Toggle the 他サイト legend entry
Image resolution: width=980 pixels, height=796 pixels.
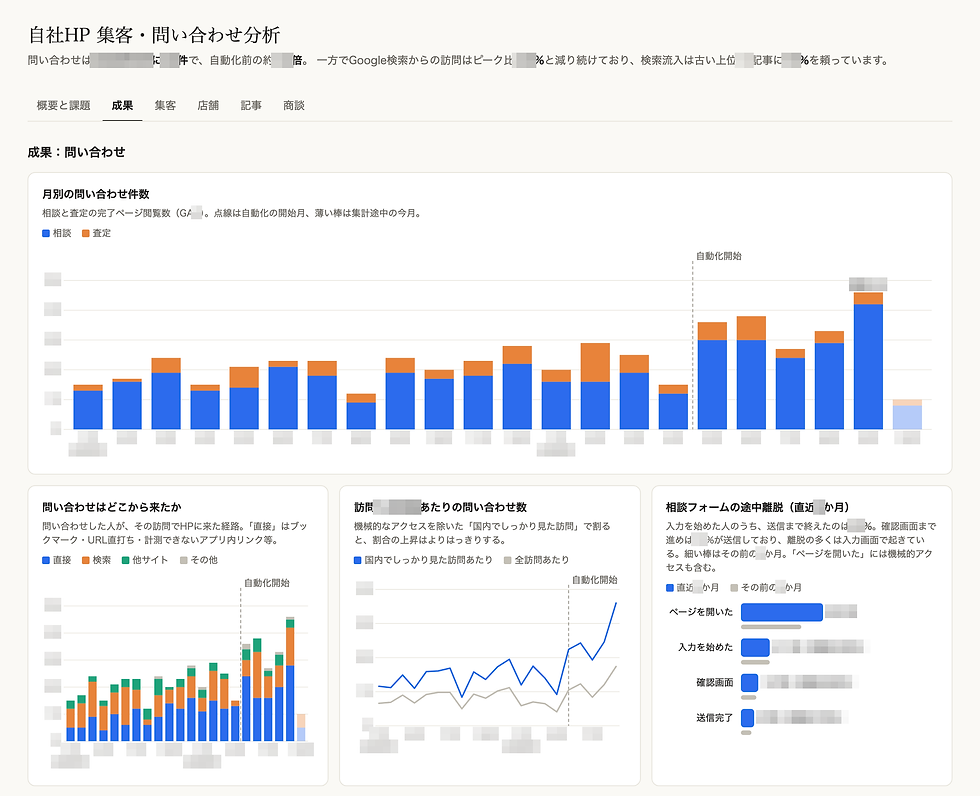(x=145, y=560)
